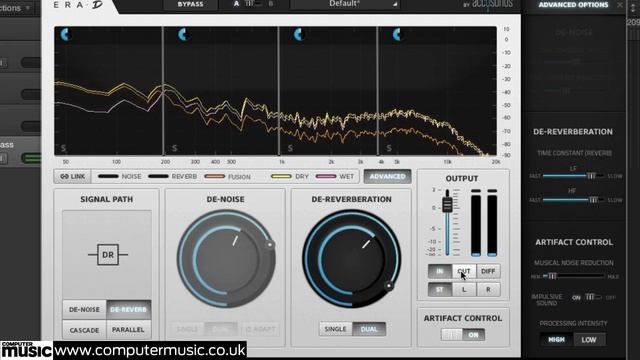Select DUAL mode under De-Reverberation
This screenshot has height=360, width=640.
369,329
